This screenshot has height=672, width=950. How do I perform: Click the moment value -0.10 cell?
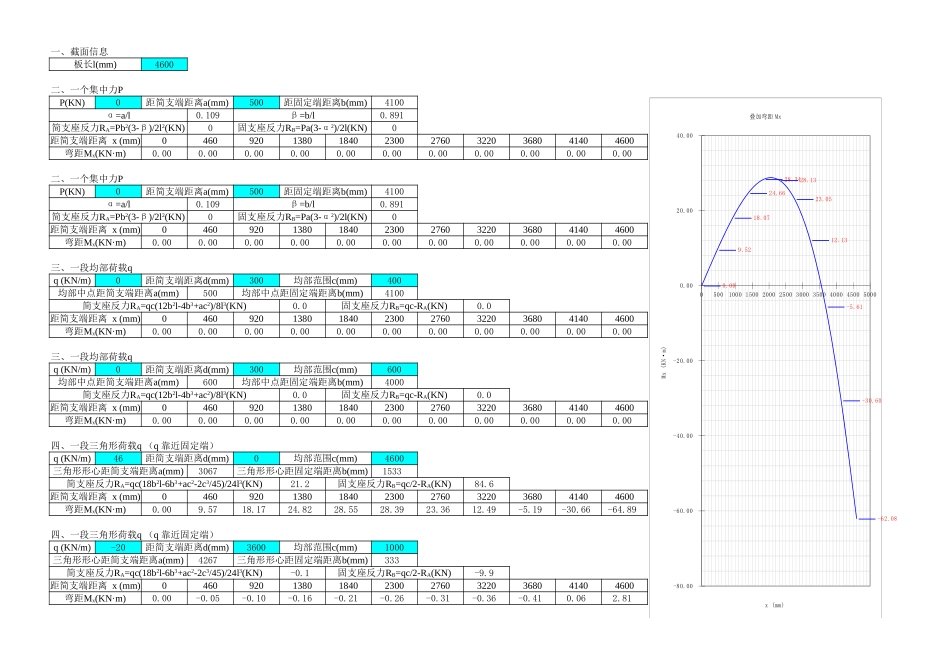tap(256, 599)
